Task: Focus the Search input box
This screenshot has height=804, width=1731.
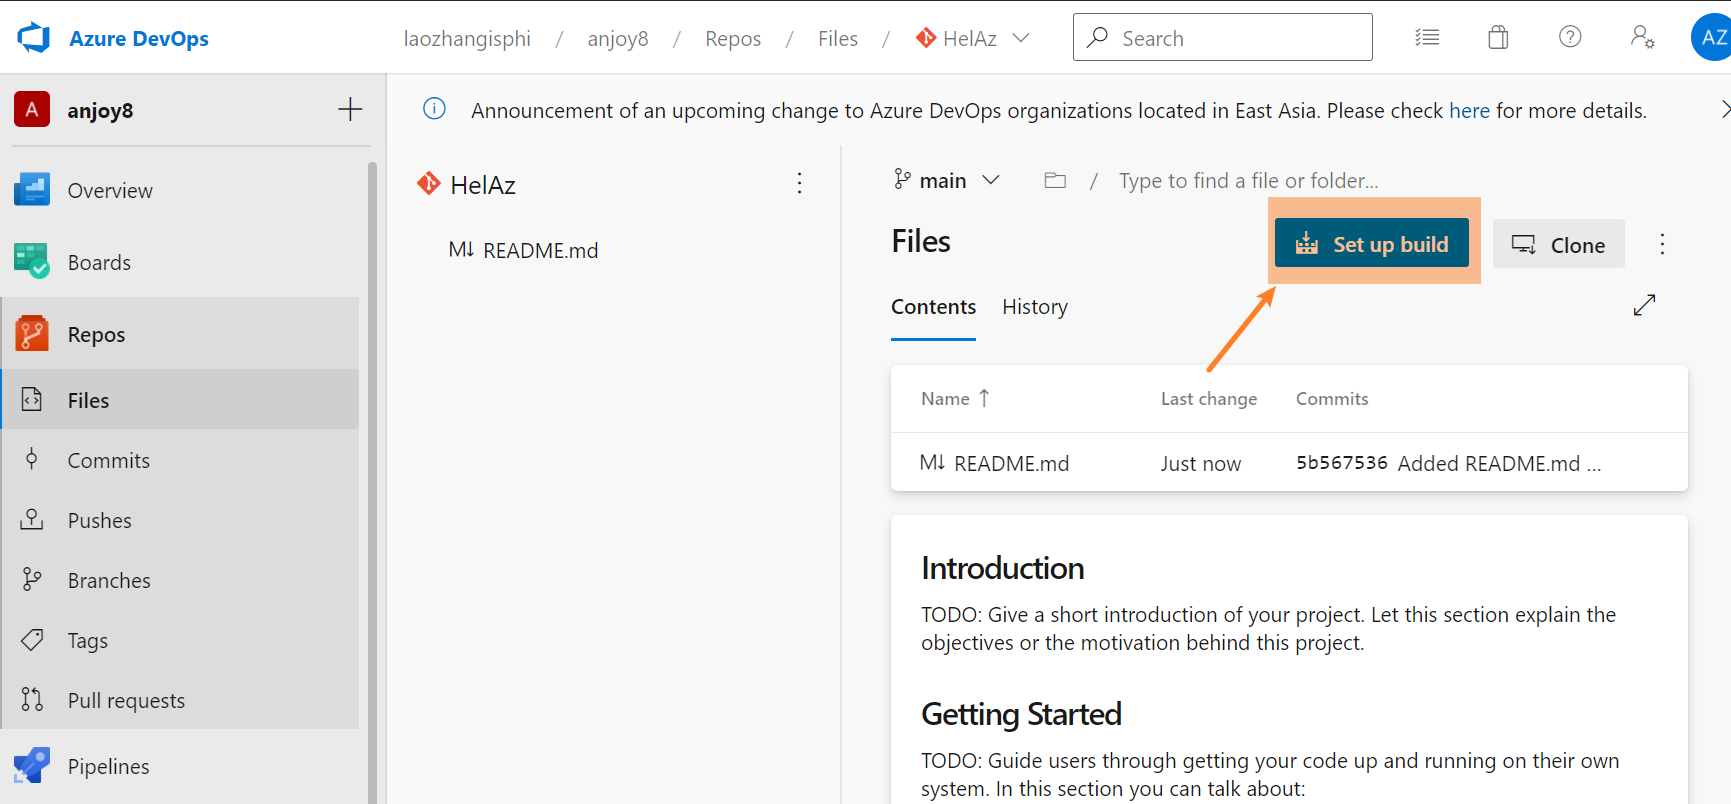Action: pos(1222,37)
